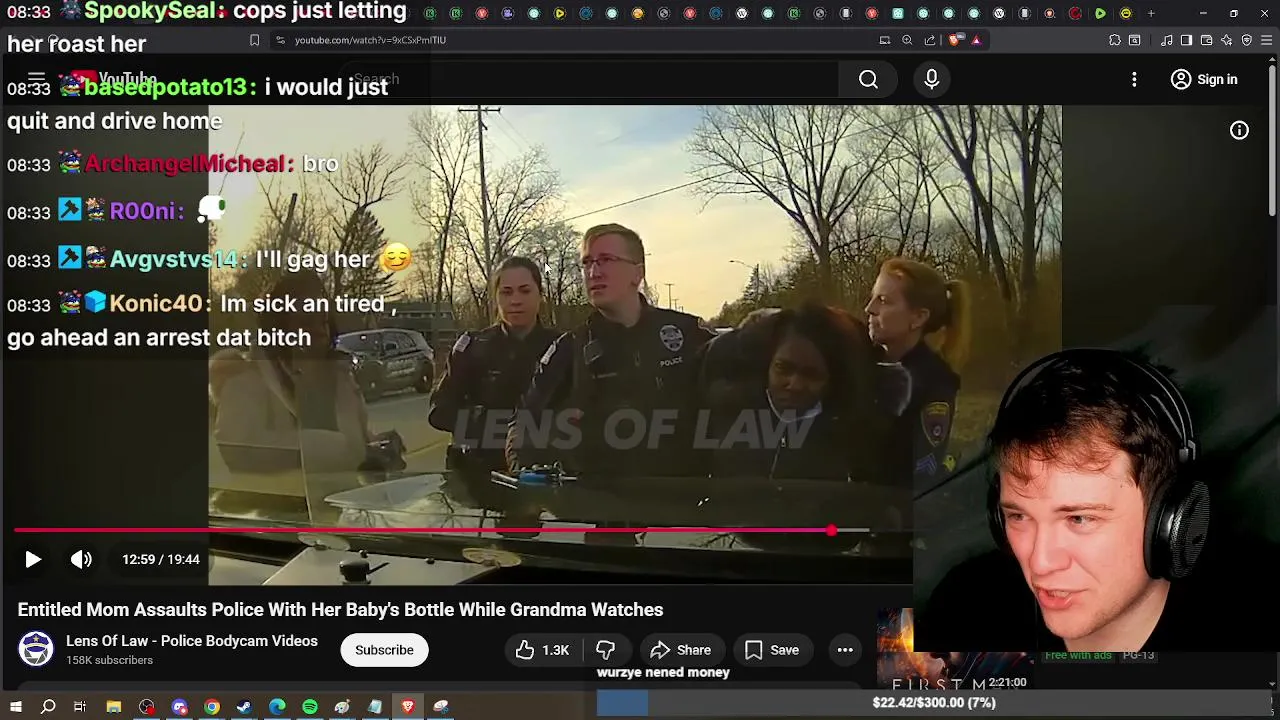Focus the YouTube search field

590,79
